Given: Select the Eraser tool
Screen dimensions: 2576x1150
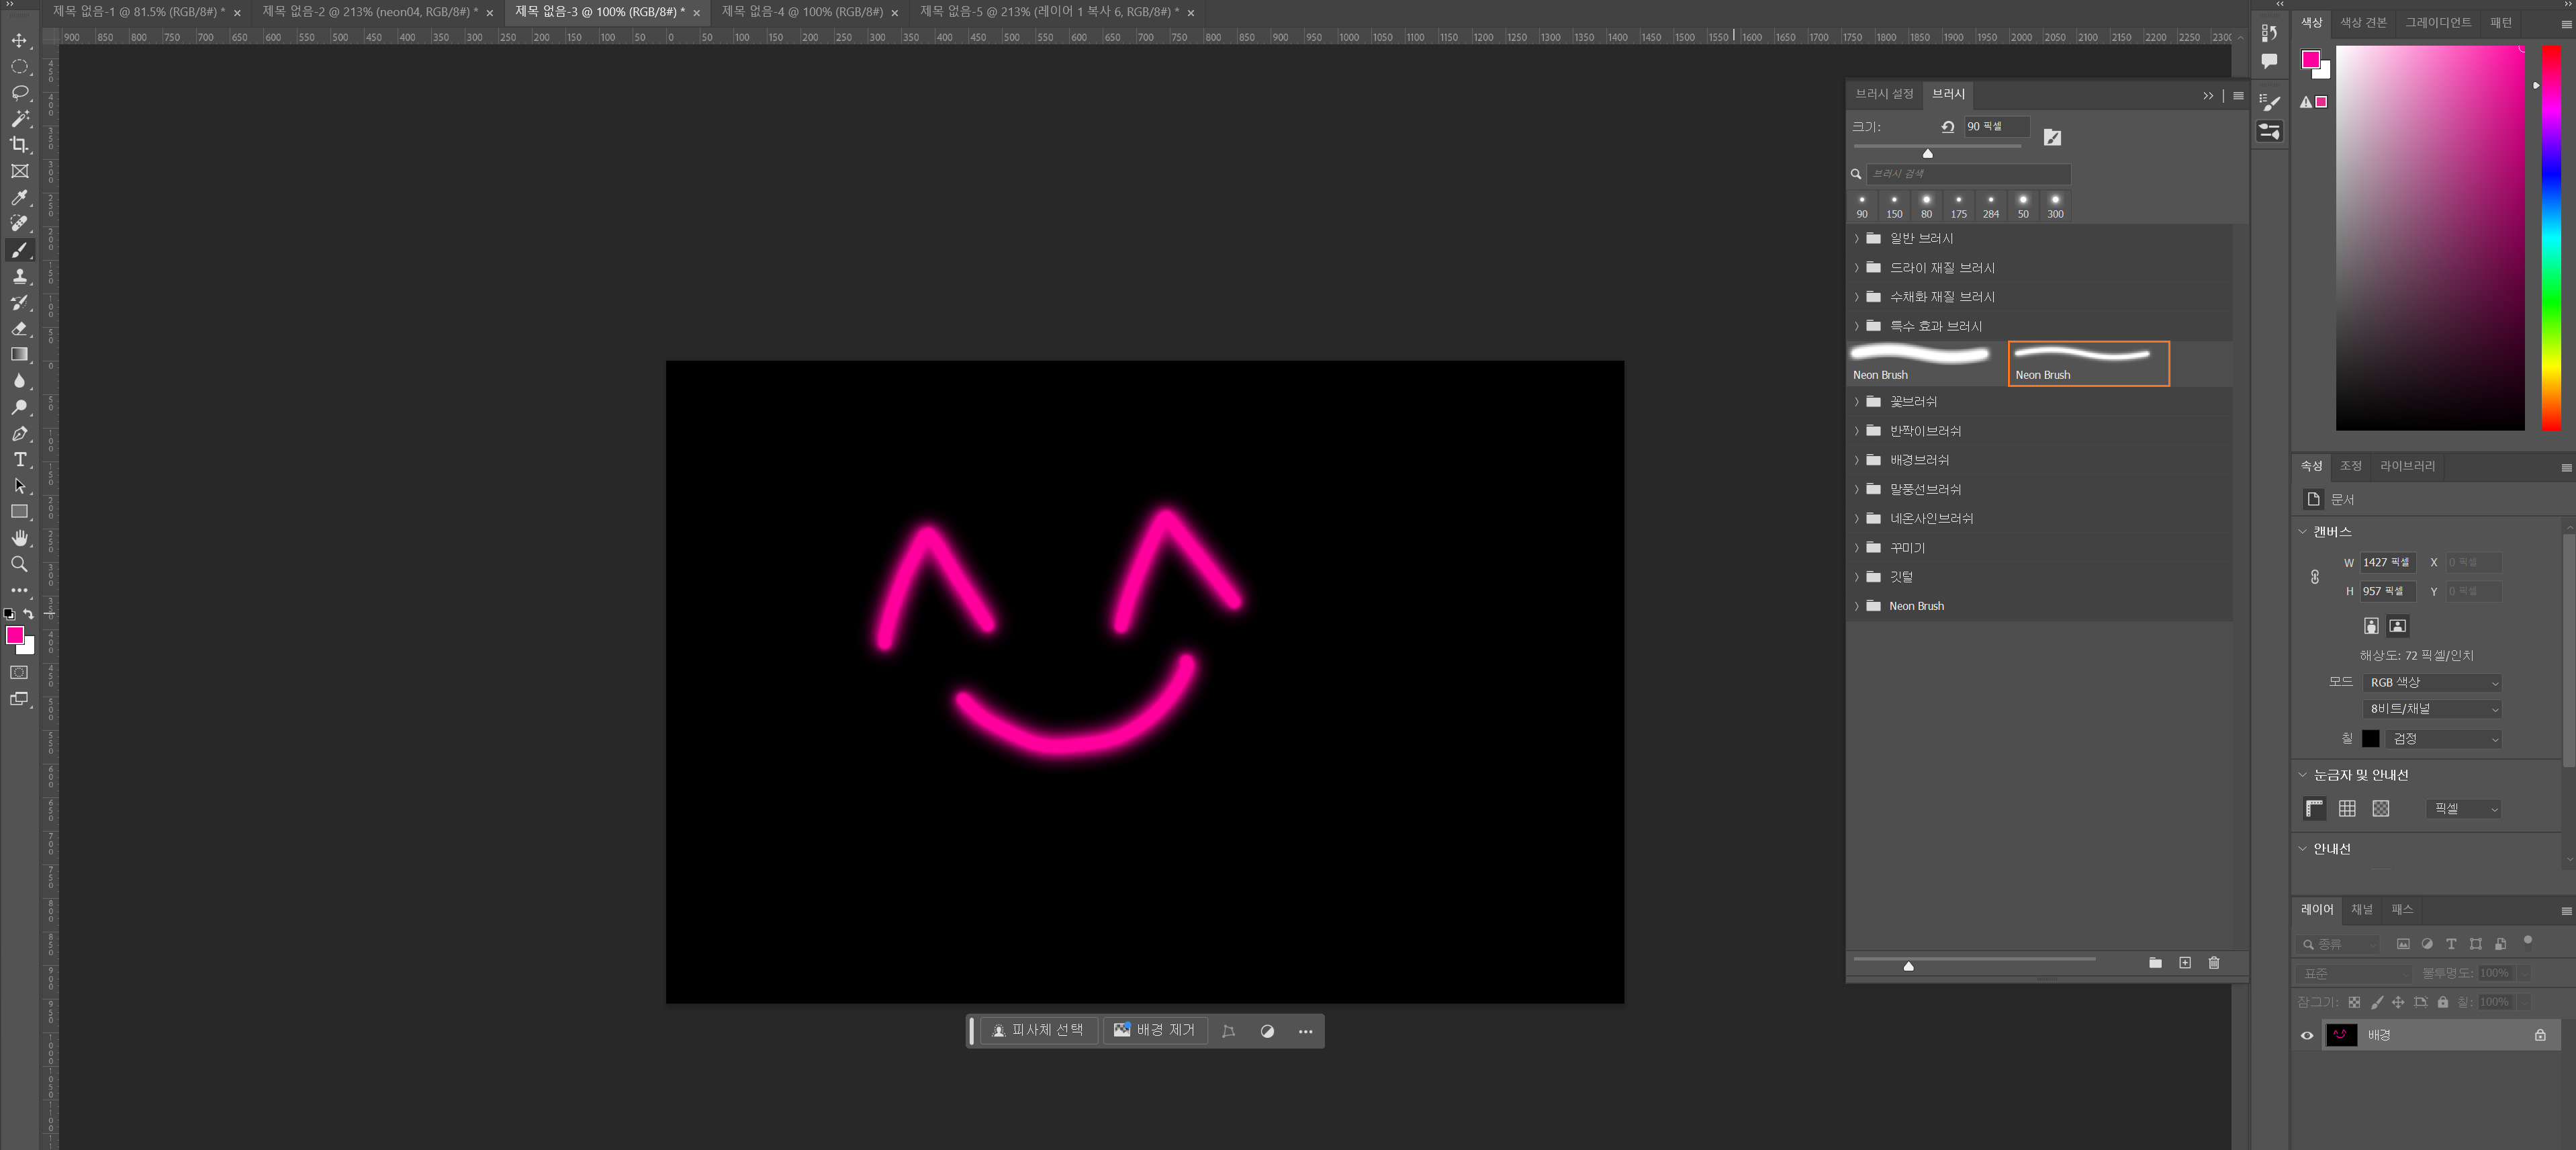Looking at the screenshot, I should click(19, 328).
